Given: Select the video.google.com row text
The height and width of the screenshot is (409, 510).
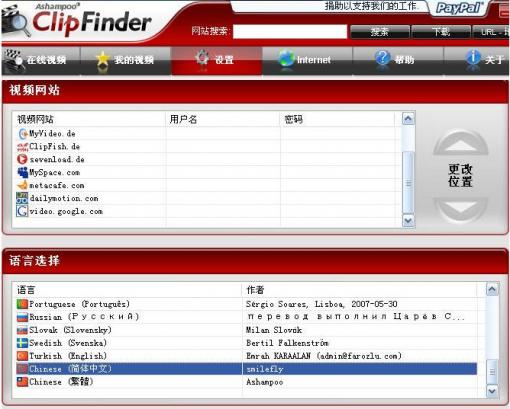Looking at the screenshot, I should click(x=66, y=211).
